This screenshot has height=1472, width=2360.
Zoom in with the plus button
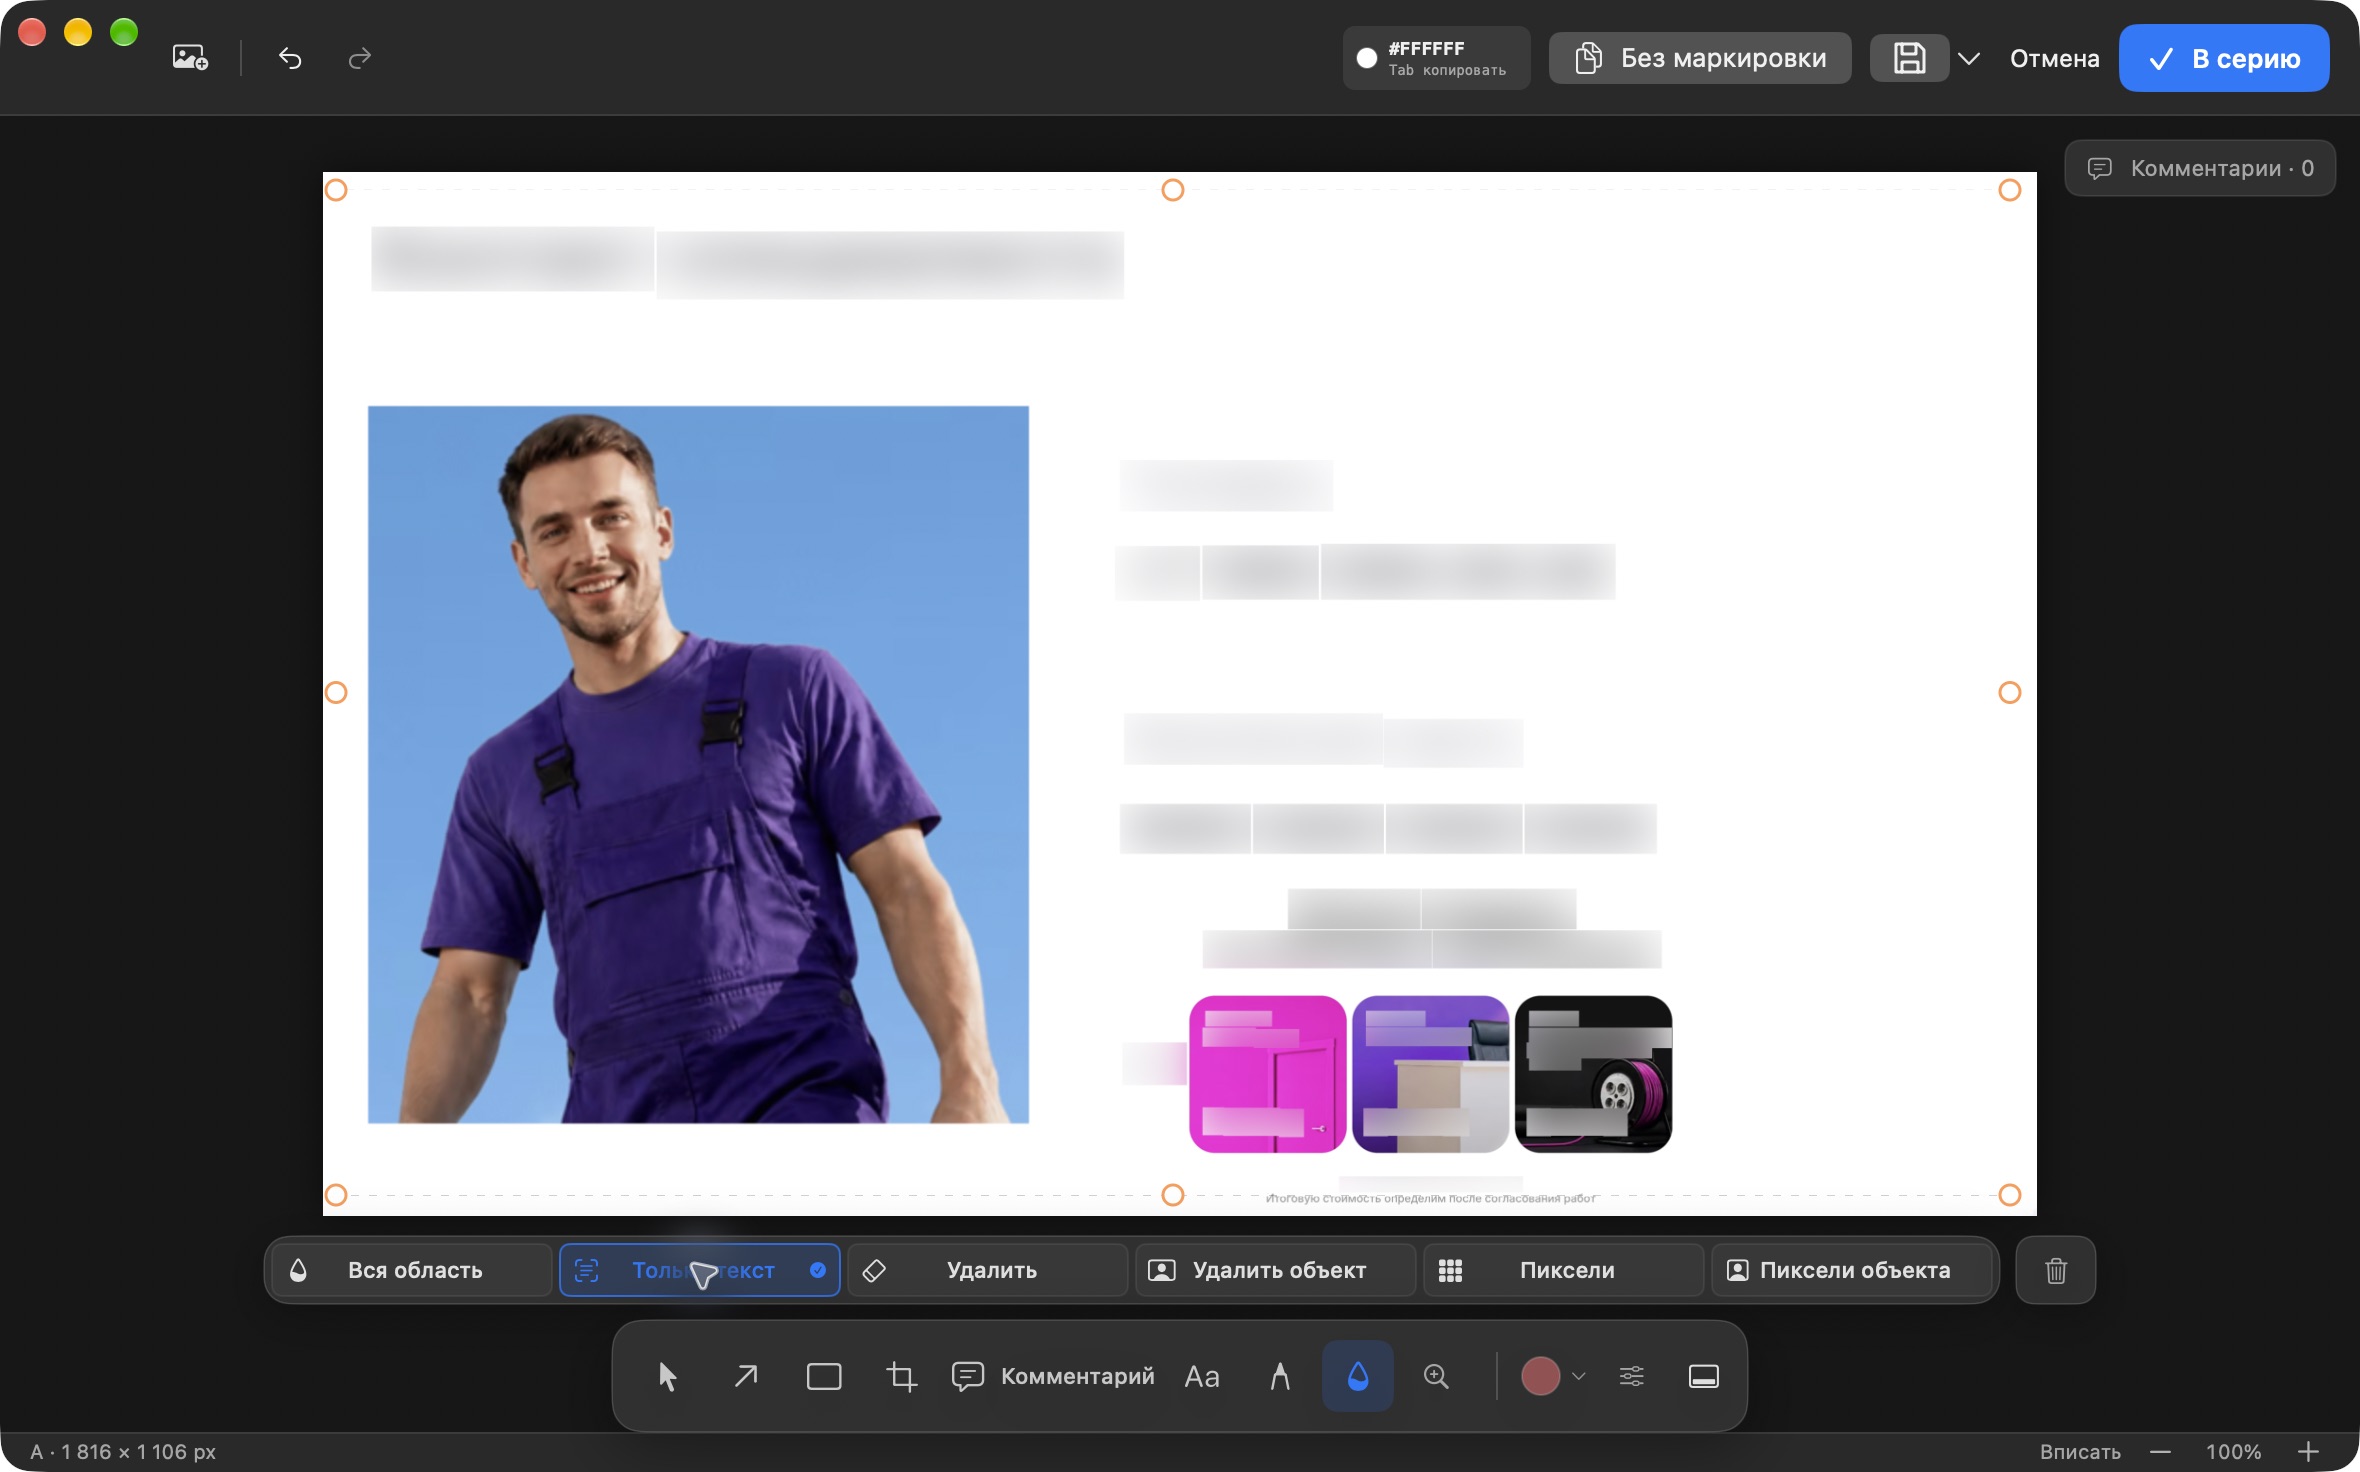(2308, 1451)
